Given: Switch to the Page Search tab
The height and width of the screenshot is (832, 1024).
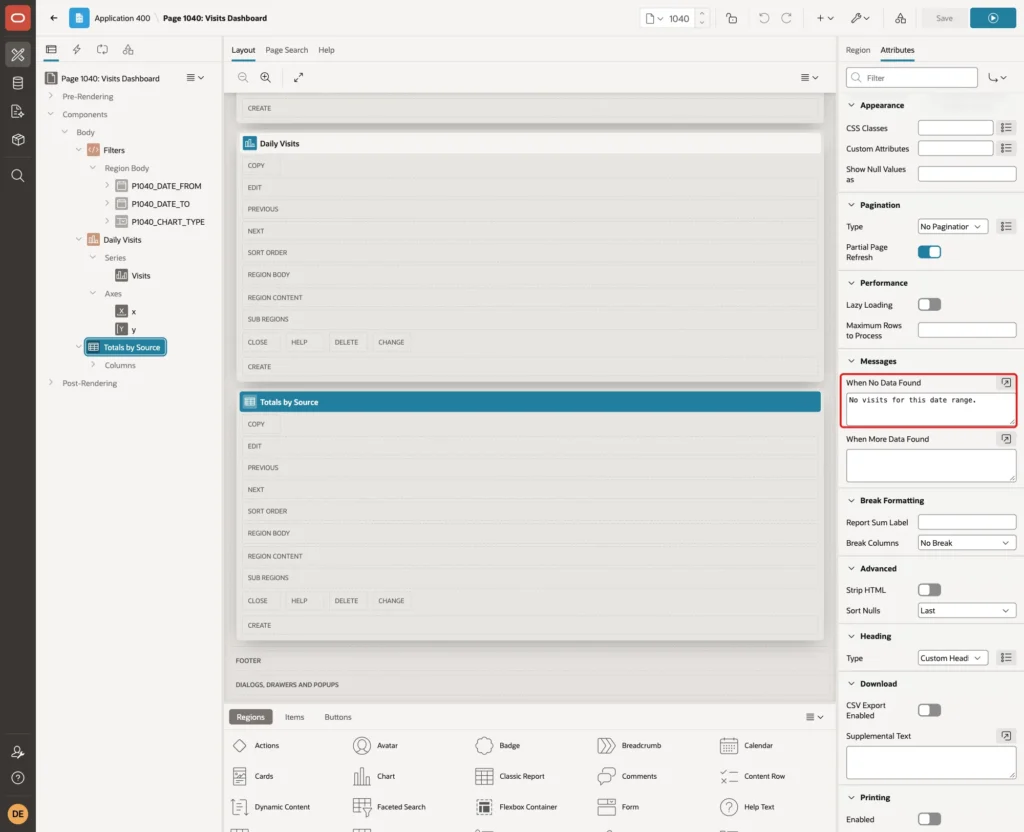Looking at the screenshot, I should [287, 50].
